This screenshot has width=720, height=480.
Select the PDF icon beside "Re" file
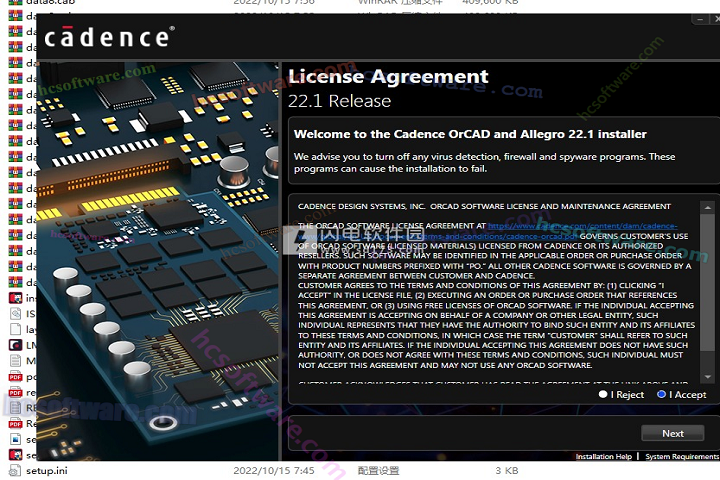[15, 424]
